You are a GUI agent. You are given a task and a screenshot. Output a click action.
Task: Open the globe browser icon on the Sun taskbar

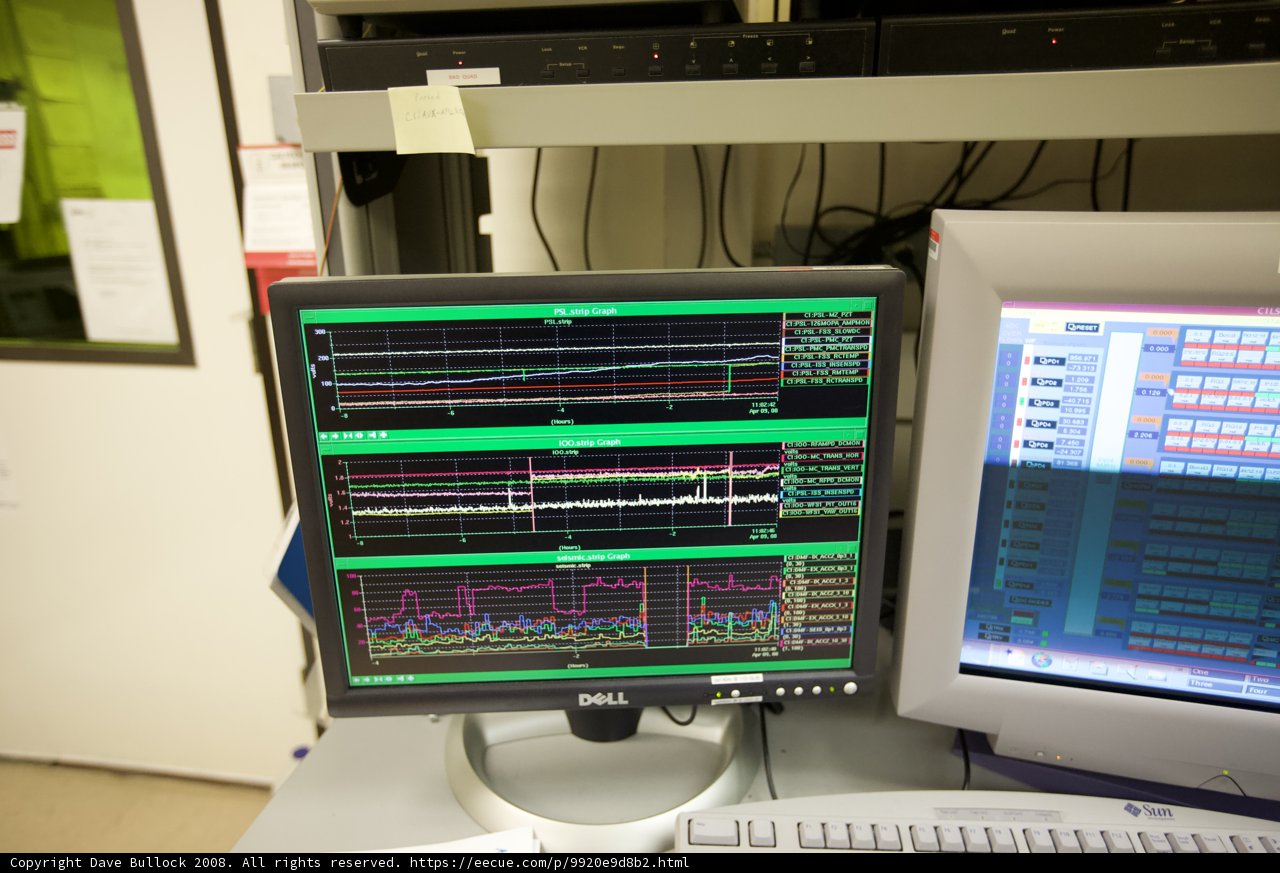click(1041, 660)
